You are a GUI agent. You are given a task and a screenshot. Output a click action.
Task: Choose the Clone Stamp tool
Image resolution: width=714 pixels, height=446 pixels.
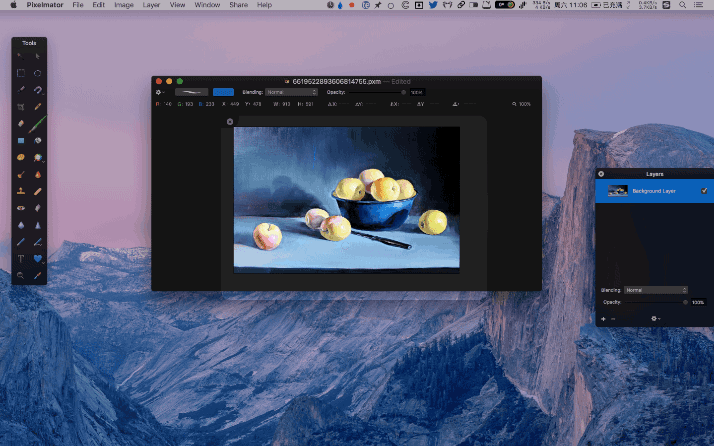21,191
